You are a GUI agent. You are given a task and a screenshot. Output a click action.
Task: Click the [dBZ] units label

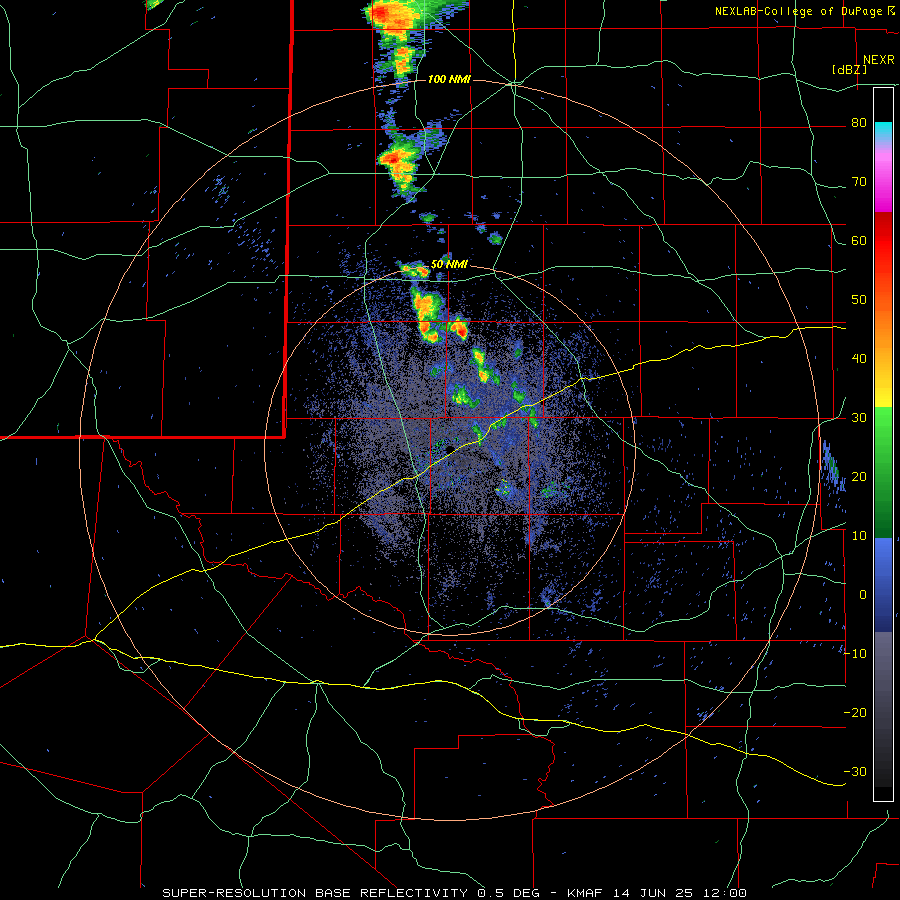click(x=849, y=69)
